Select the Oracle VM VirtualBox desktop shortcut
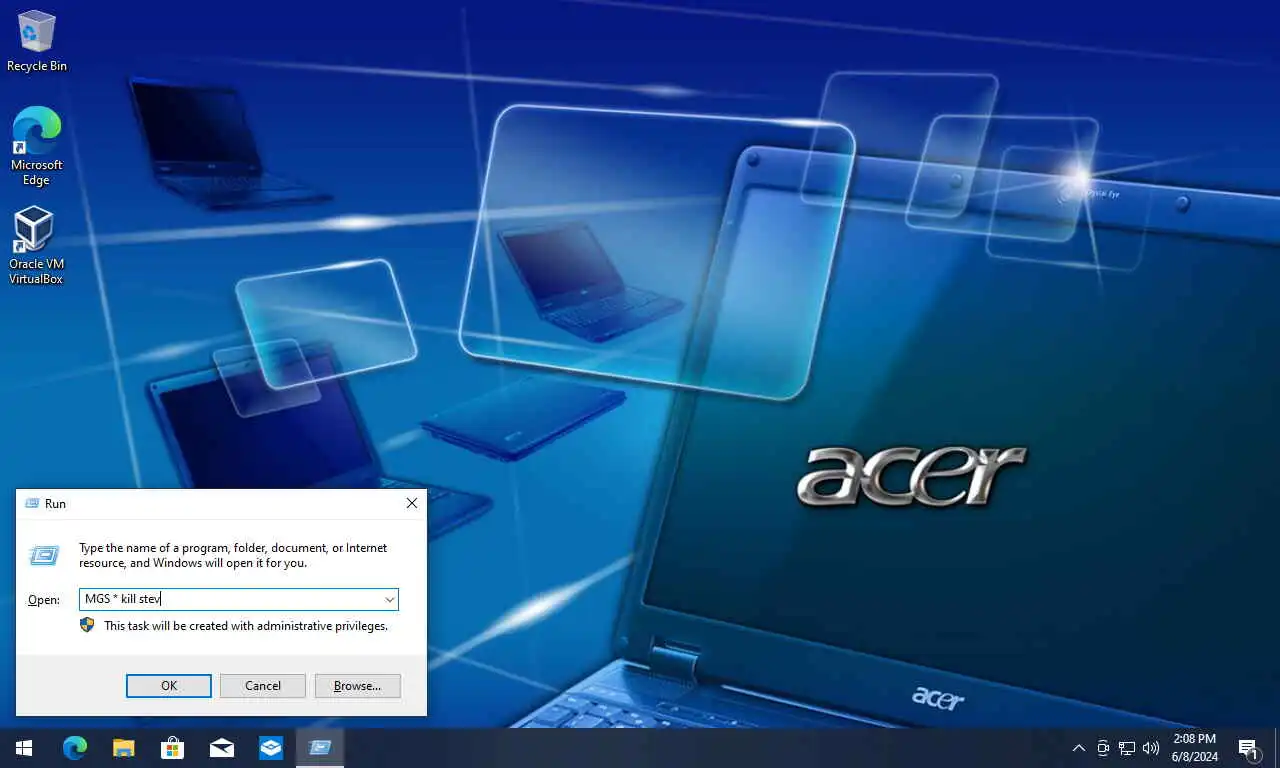Viewport: 1280px width, 768px height. pyautogui.click(x=36, y=246)
